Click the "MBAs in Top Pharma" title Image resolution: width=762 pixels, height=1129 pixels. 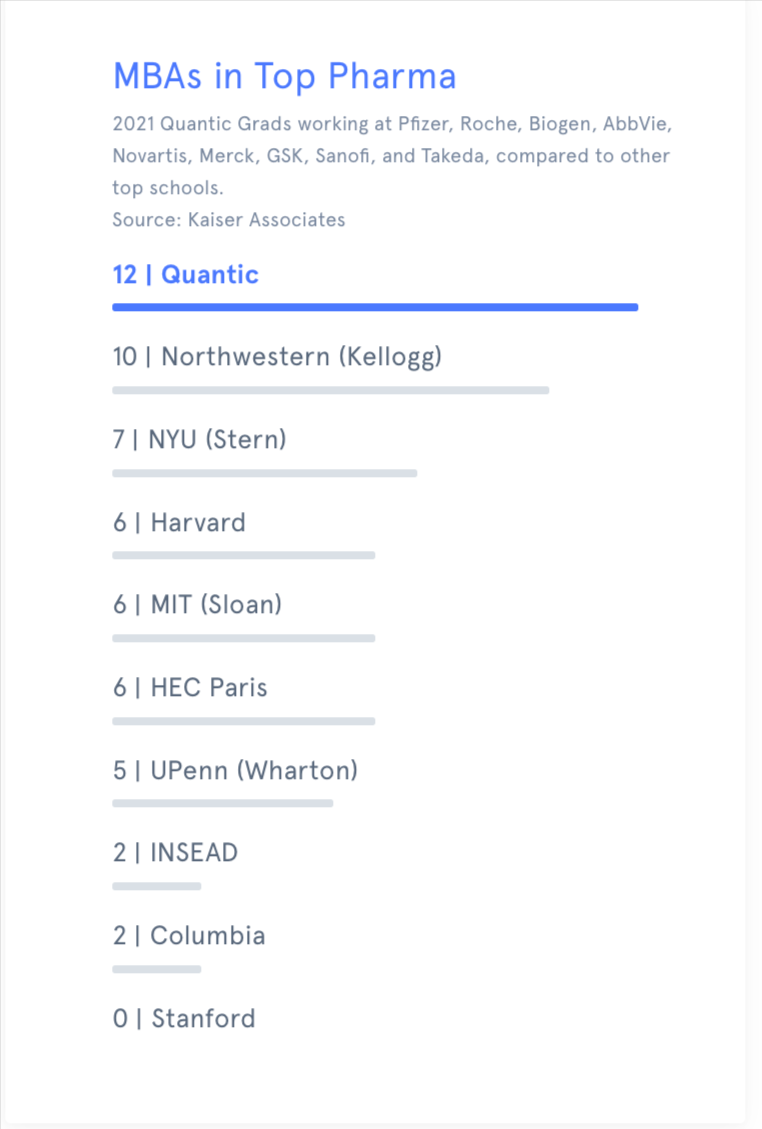coord(284,76)
